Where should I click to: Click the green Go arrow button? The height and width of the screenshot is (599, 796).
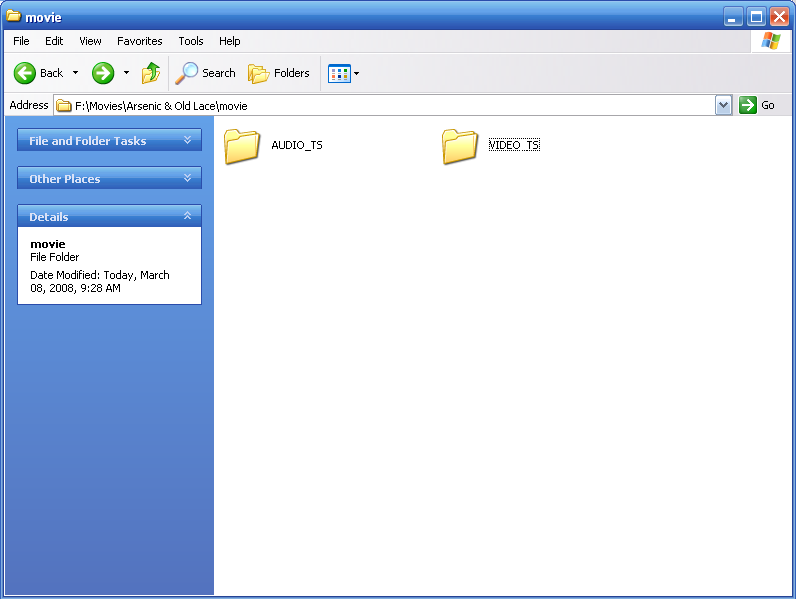pos(748,105)
